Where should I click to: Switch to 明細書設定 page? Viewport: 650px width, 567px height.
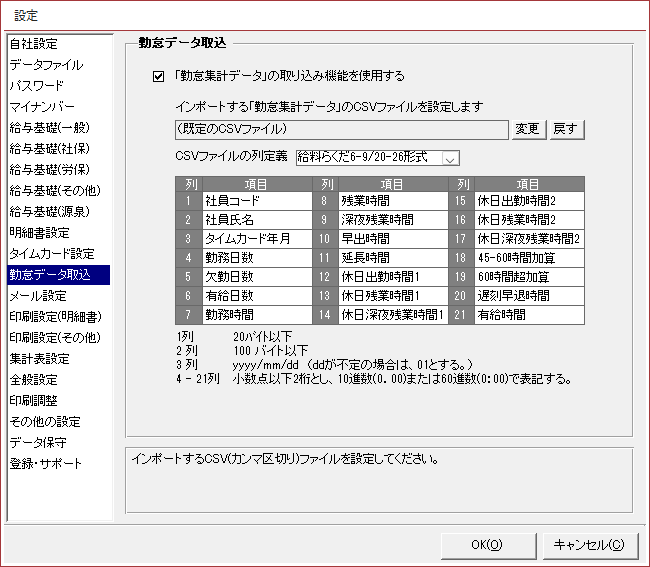point(40,233)
